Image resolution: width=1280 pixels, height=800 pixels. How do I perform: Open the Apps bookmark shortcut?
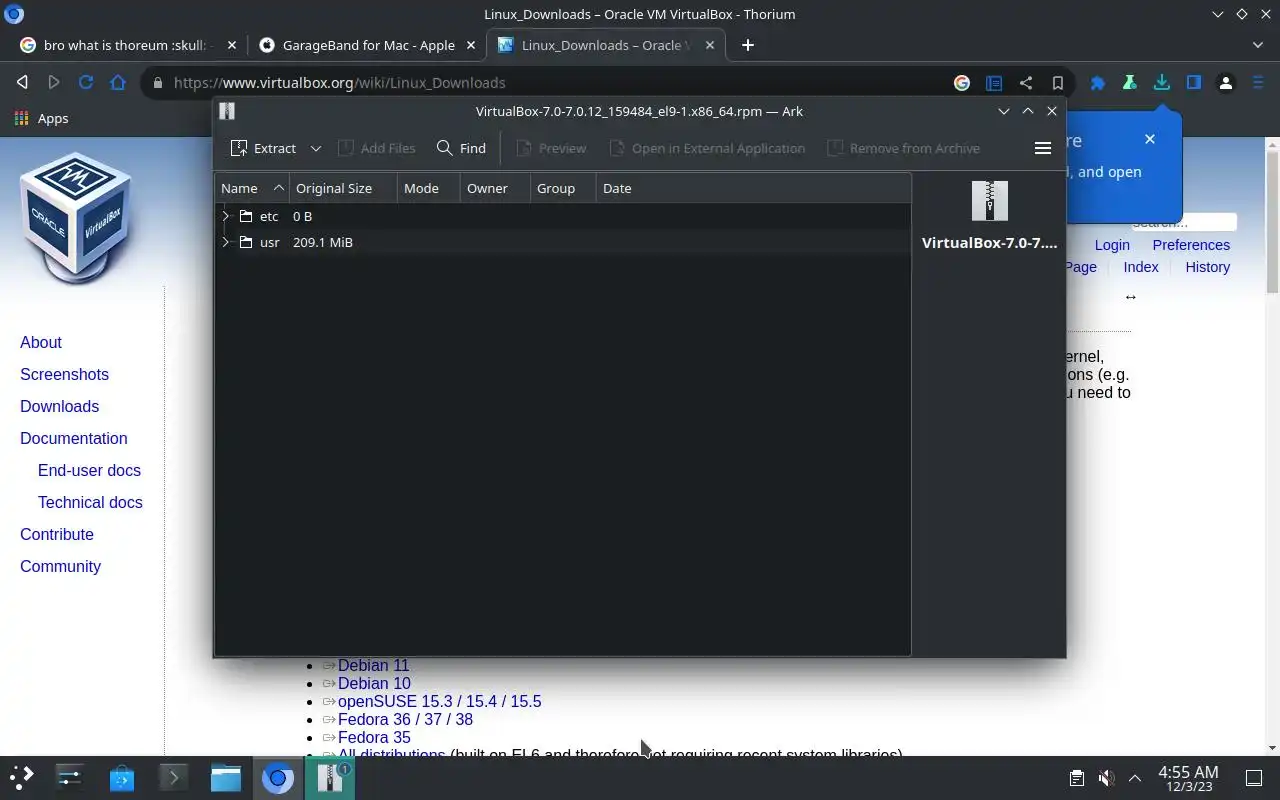tap(42, 118)
